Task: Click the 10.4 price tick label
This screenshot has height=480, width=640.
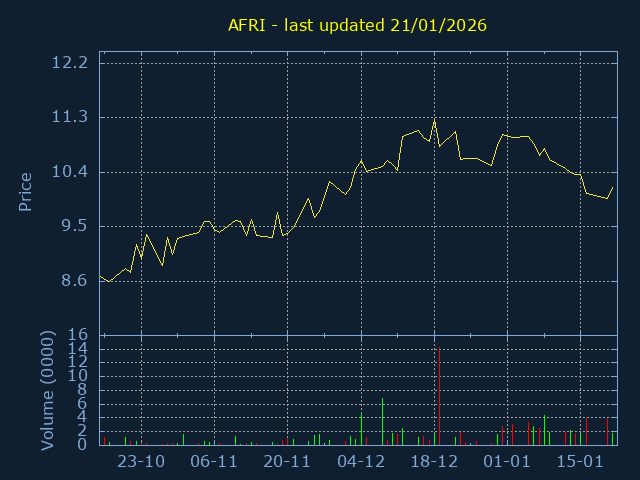Action: [69, 172]
